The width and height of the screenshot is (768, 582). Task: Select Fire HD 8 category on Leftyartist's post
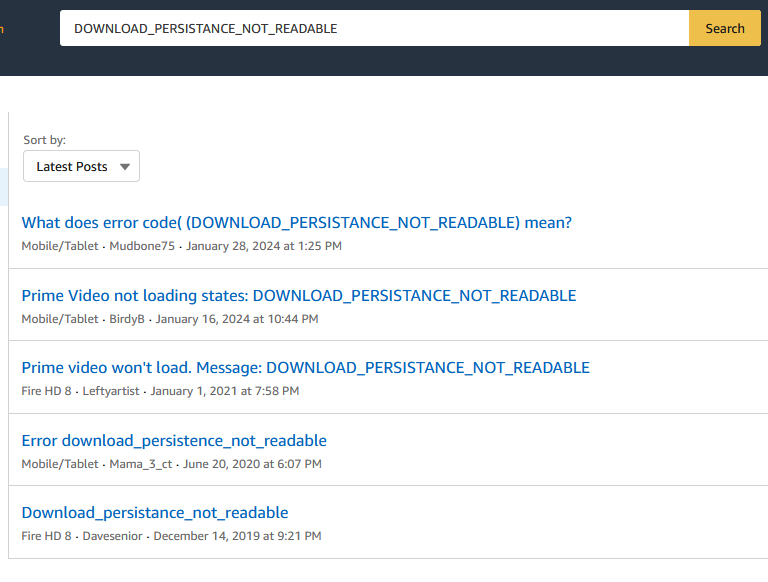tap(46, 391)
